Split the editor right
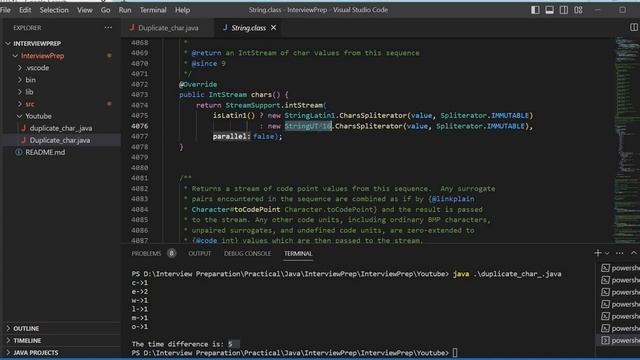 coord(633,27)
